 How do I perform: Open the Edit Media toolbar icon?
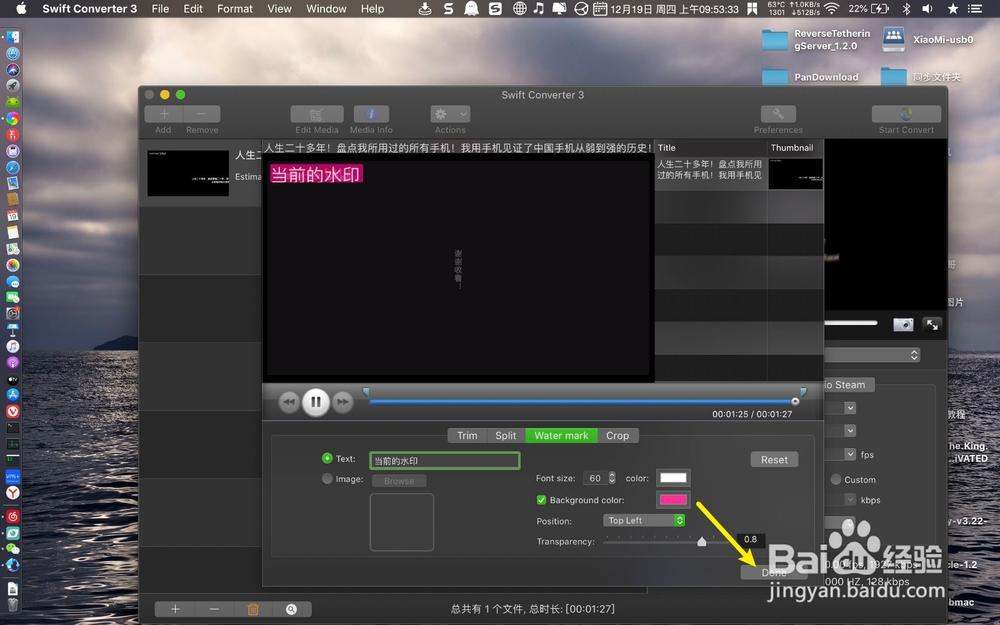click(x=317, y=114)
